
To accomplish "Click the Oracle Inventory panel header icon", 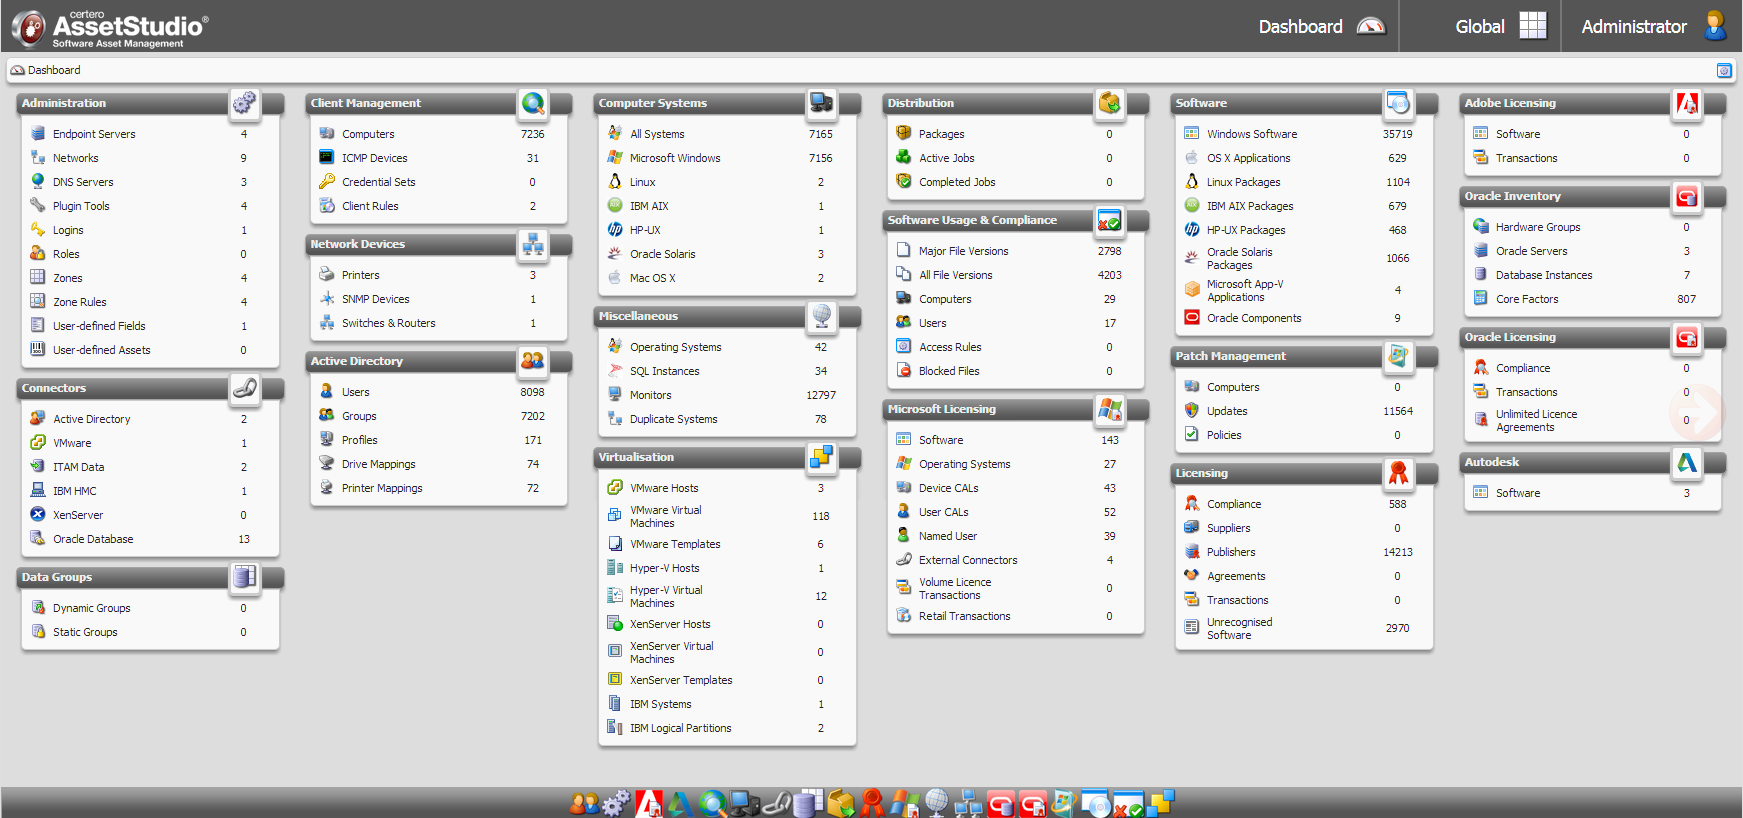I will tap(1686, 197).
